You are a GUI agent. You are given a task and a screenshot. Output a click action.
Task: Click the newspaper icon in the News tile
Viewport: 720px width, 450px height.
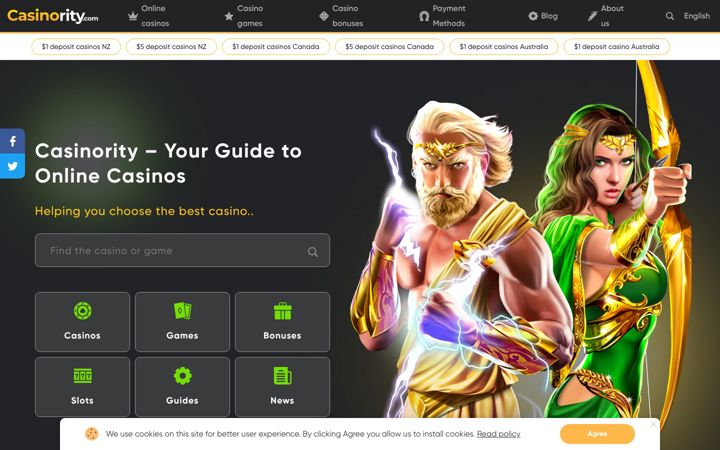point(282,376)
